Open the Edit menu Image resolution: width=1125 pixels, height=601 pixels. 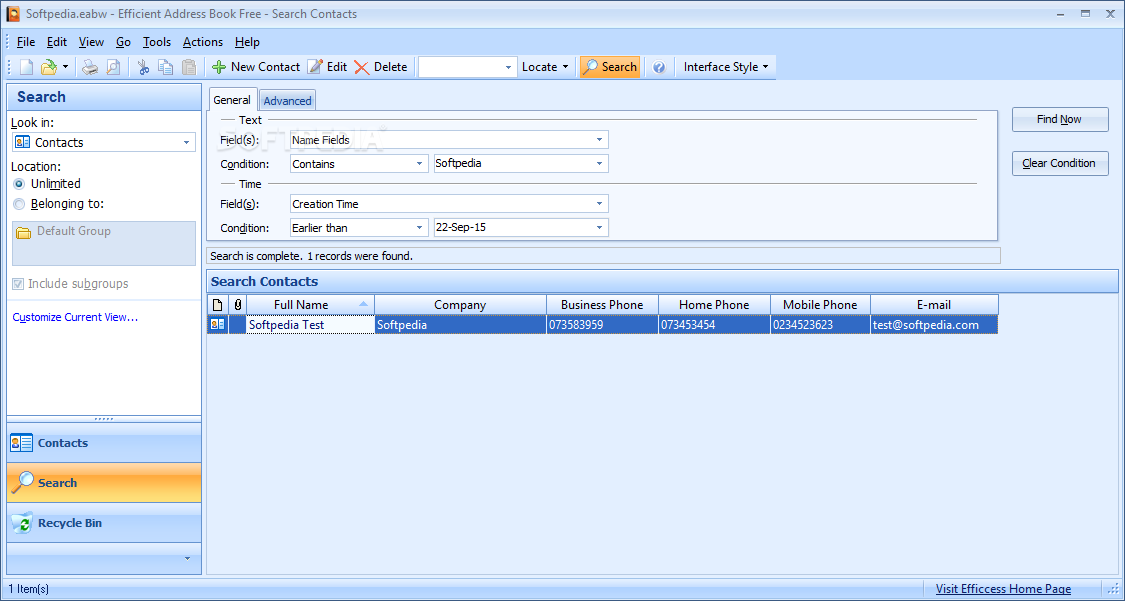tap(57, 42)
